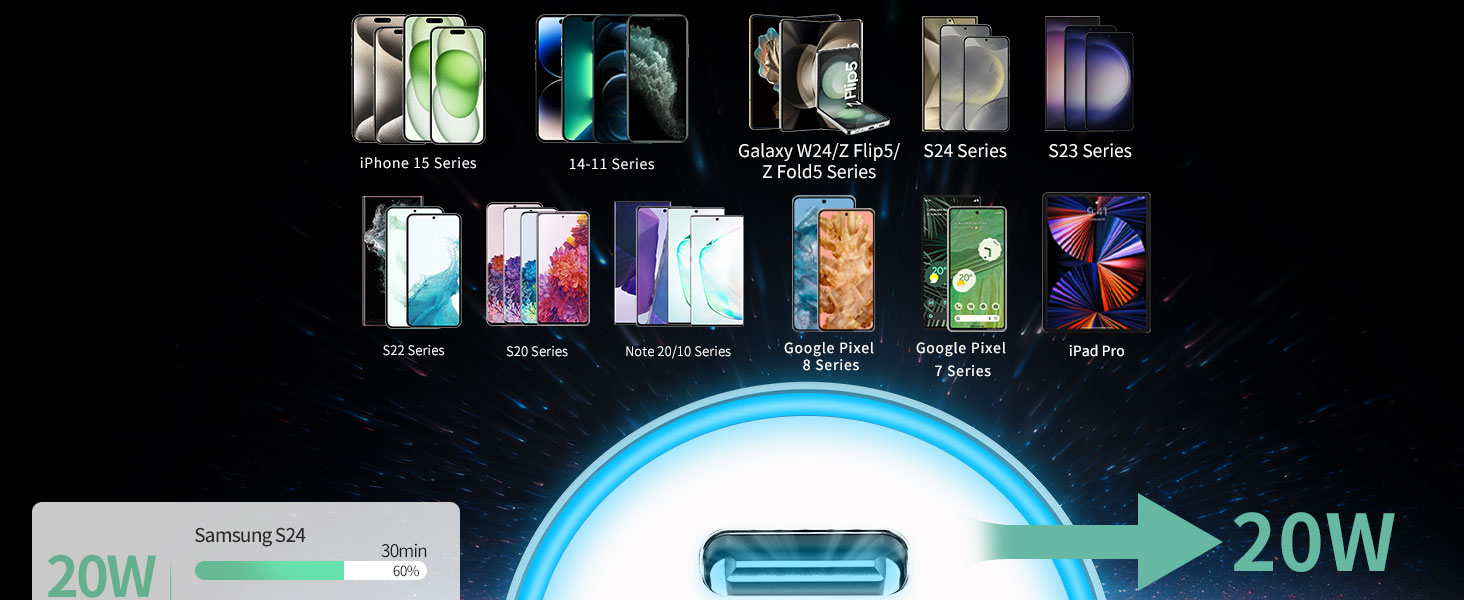Select the S20 Series phones image
The height and width of the screenshot is (600, 1464).
tap(538, 264)
